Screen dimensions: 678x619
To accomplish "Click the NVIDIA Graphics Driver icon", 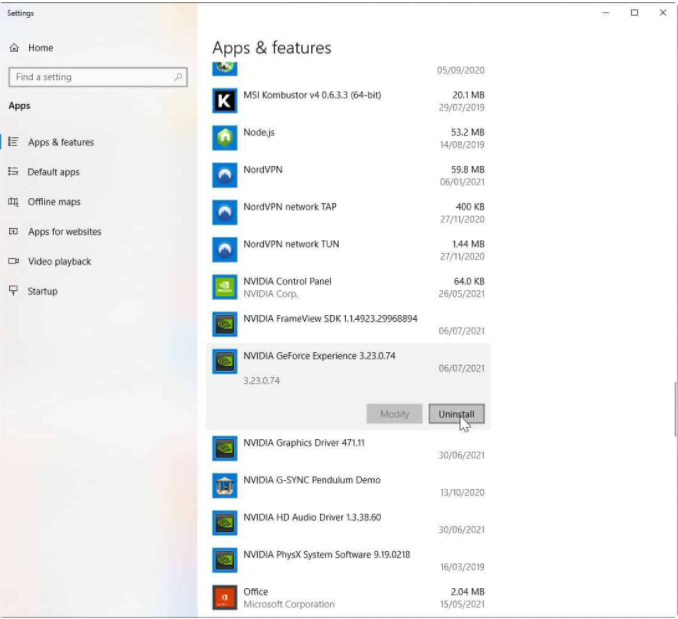I will (x=224, y=448).
